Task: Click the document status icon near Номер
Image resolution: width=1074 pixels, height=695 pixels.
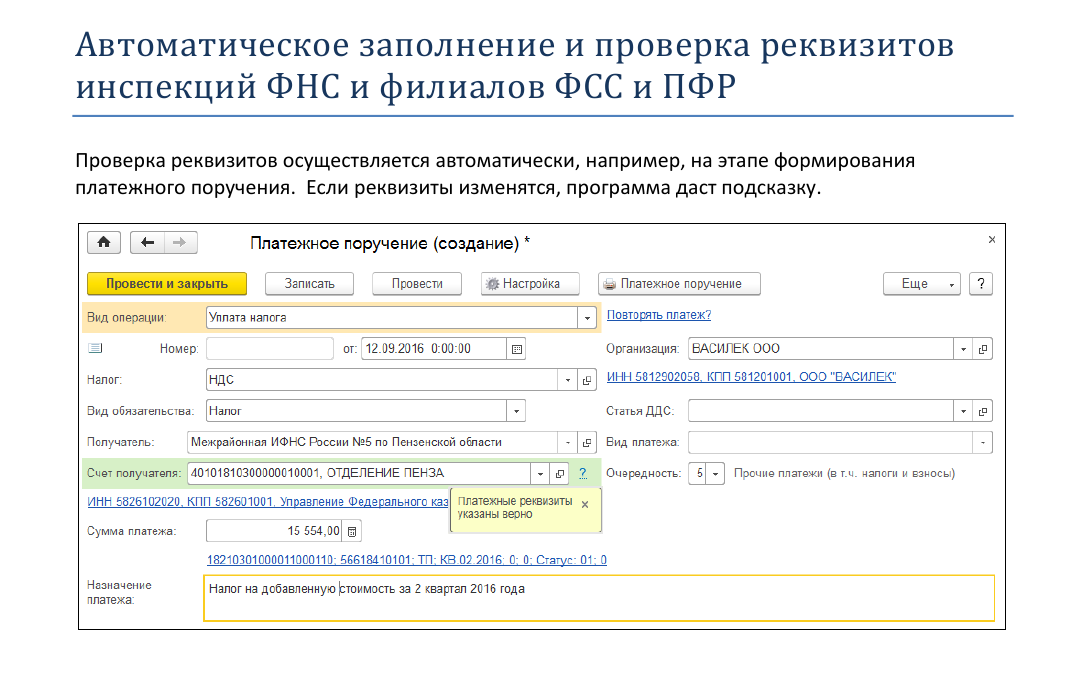Action: coord(95,349)
